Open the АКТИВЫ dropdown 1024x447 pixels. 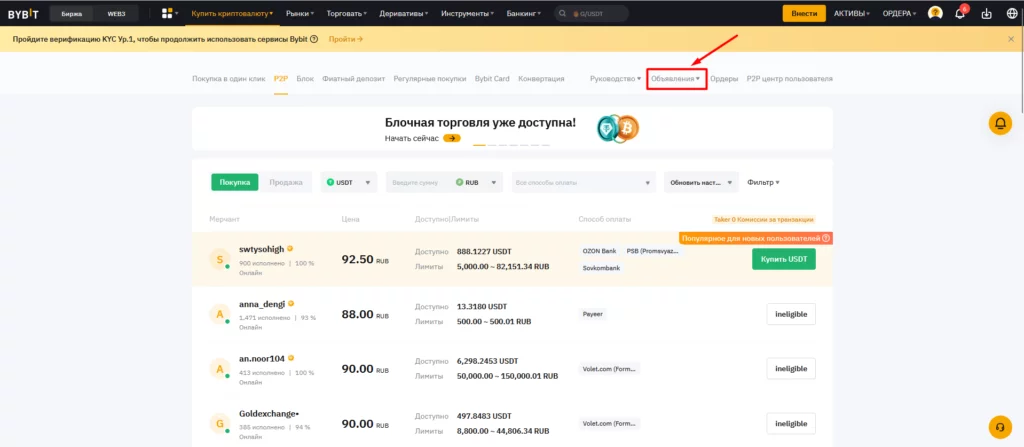[x=852, y=13]
